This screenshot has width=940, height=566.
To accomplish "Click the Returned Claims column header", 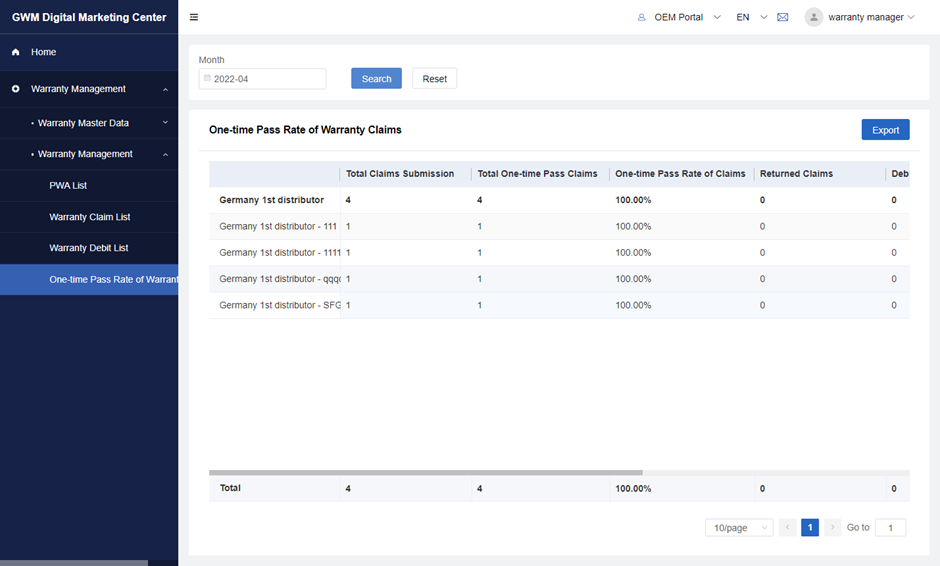I will [796, 174].
